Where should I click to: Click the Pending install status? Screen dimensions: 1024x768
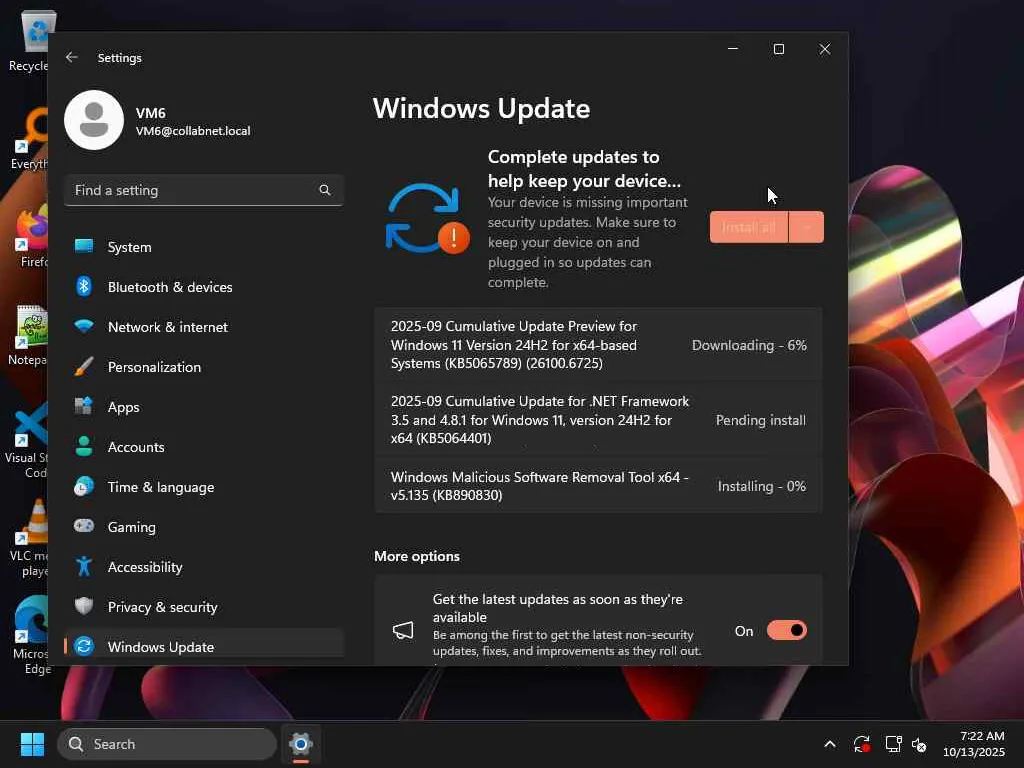(761, 420)
